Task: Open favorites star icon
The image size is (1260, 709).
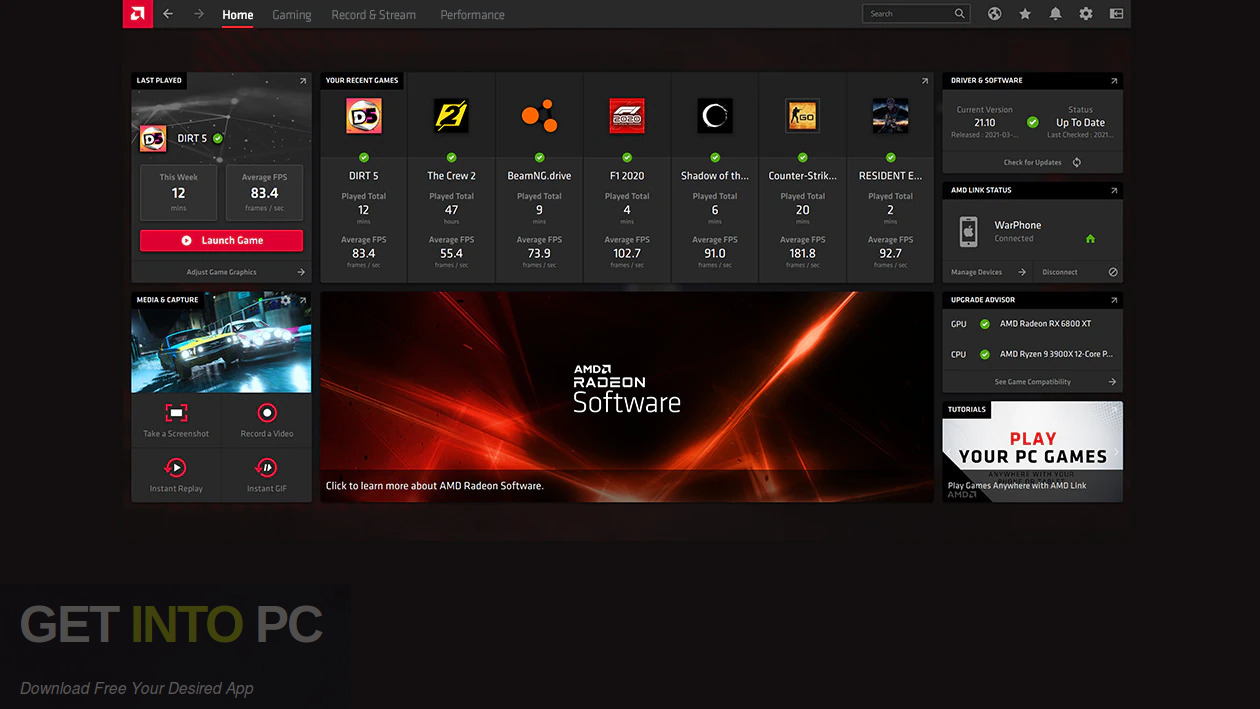Action: [1025, 14]
